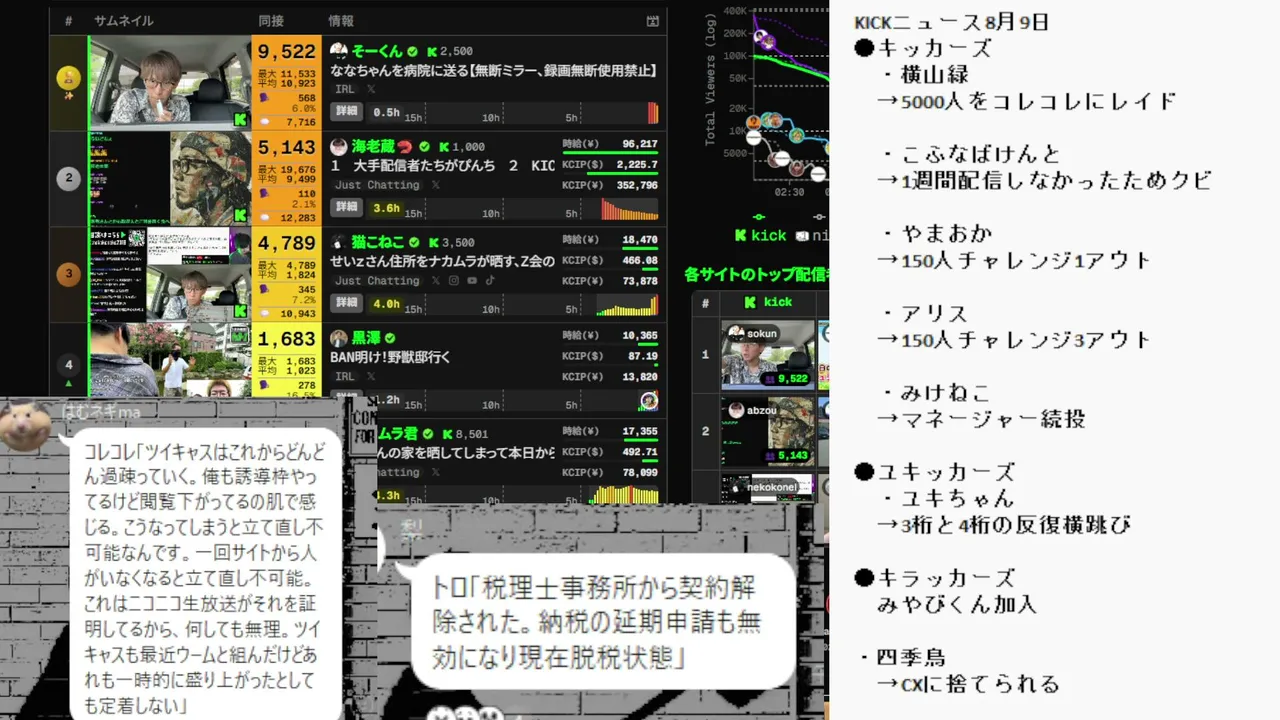Click the Kick logo on そーくん's thumbnail
Screen dimensions: 1280x720
click(240, 119)
